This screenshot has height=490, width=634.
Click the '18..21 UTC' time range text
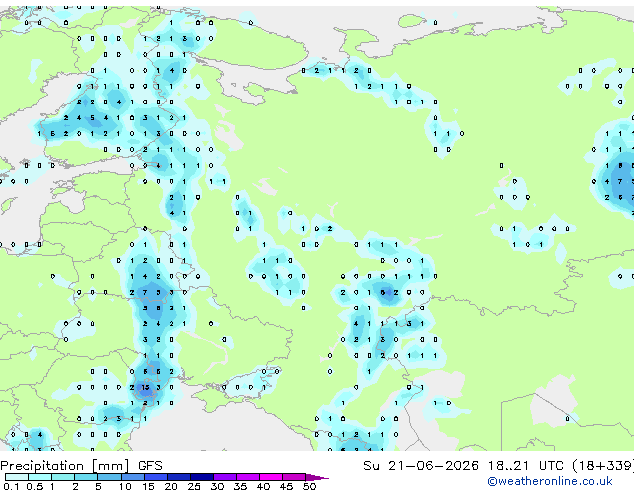(x=525, y=466)
